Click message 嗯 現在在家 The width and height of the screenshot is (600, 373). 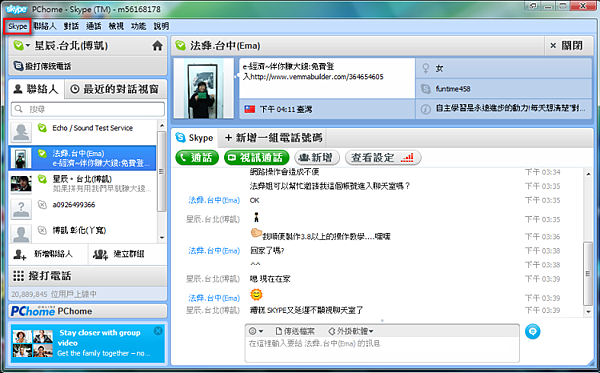[x=270, y=279]
